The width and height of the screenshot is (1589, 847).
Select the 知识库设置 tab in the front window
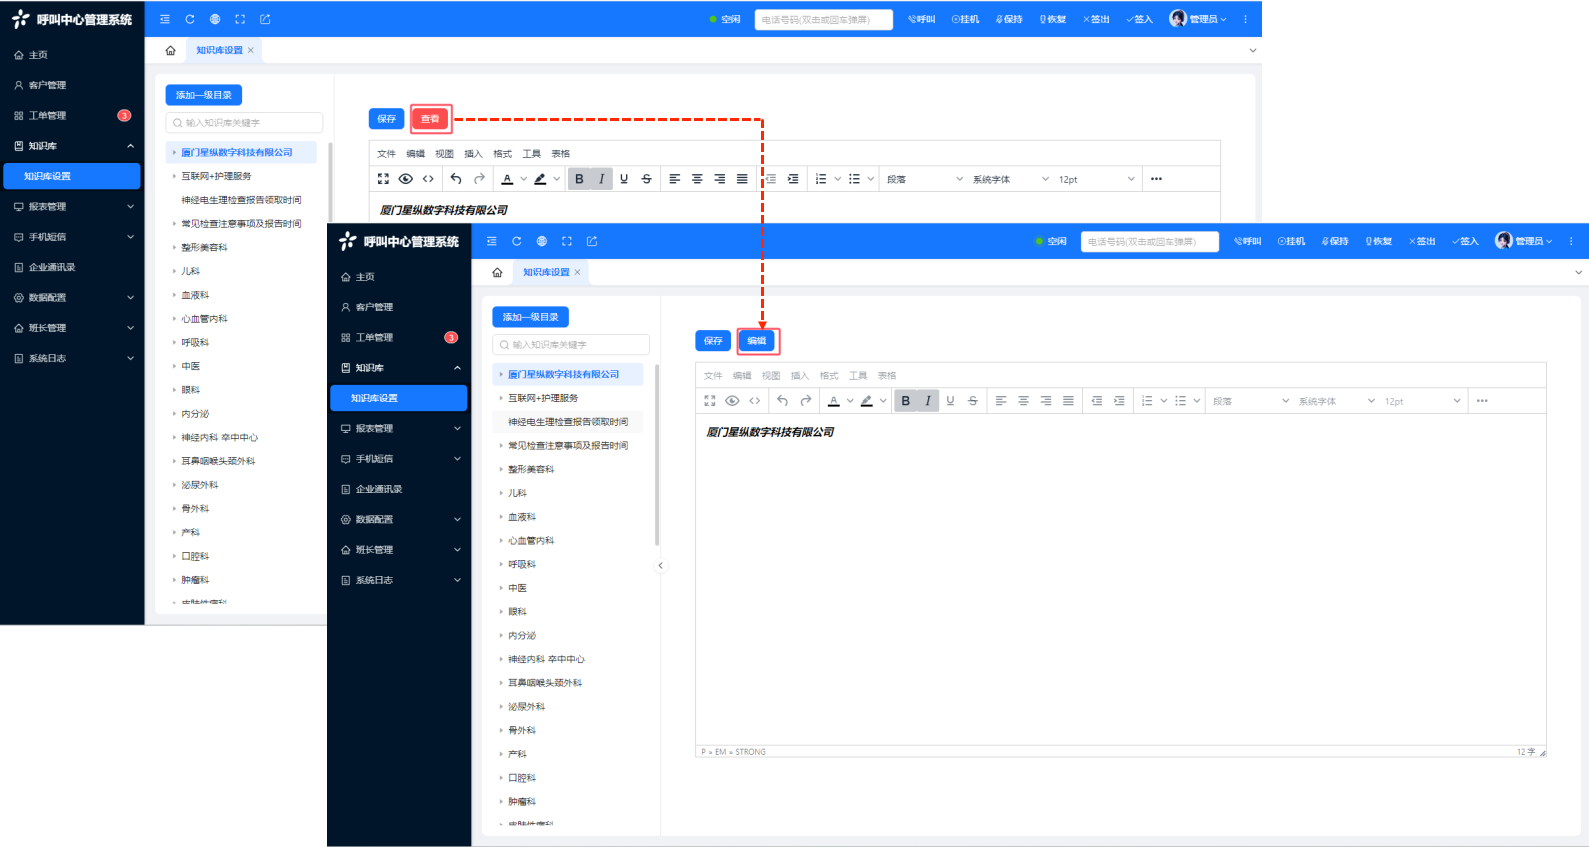[x=546, y=272]
